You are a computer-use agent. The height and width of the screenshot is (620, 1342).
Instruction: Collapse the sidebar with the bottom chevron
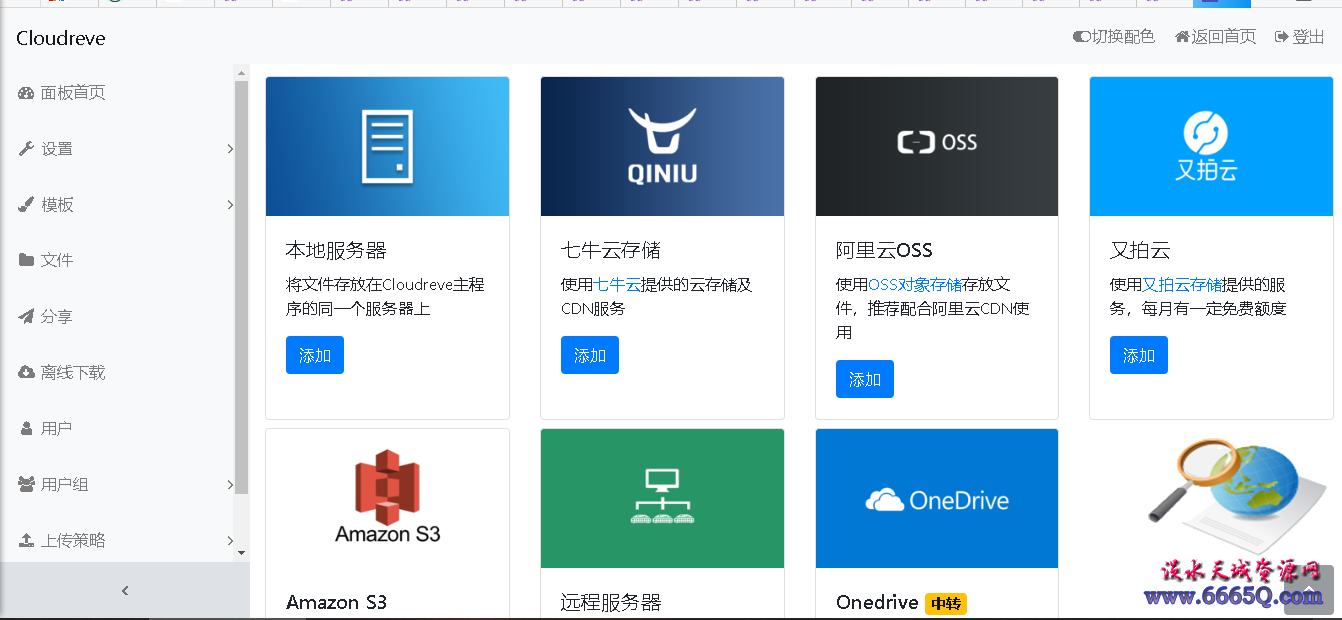pyautogui.click(x=125, y=591)
